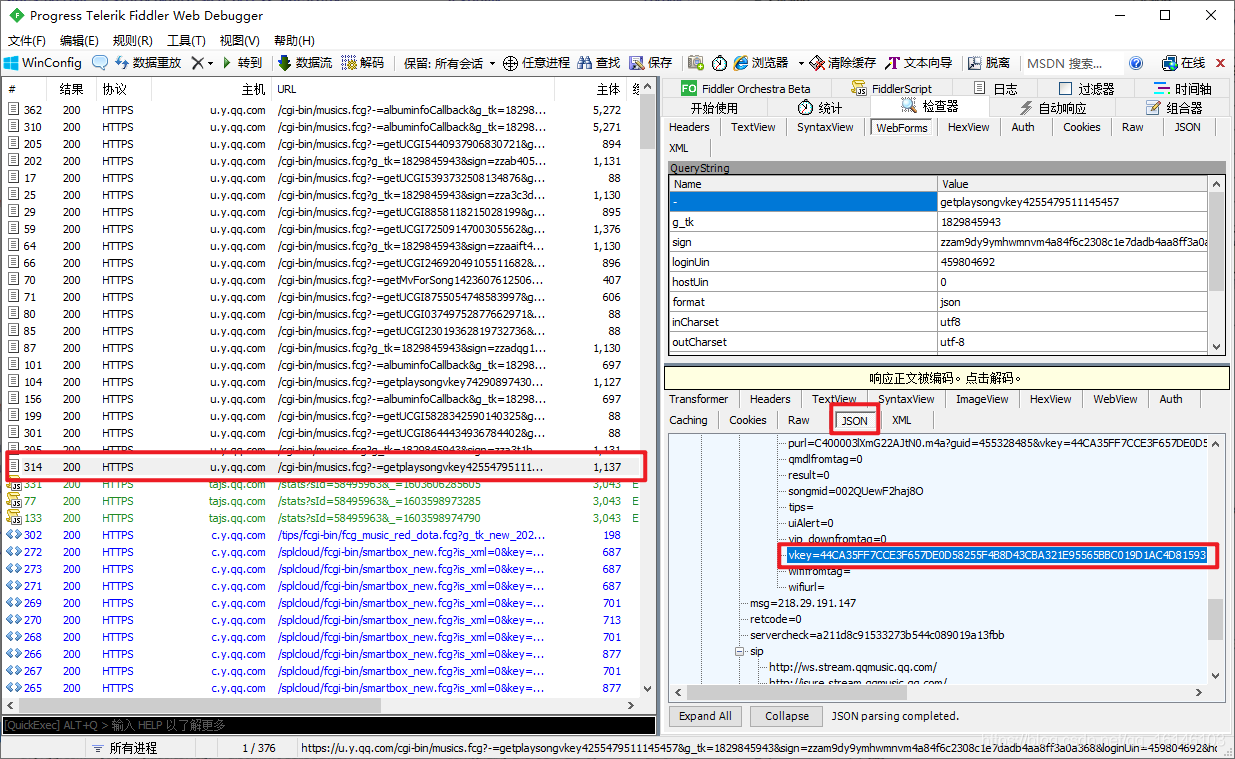Switch to the 组合器 composer tab
The height and width of the screenshot is (759, 1235).
(x=1174, y=107)
